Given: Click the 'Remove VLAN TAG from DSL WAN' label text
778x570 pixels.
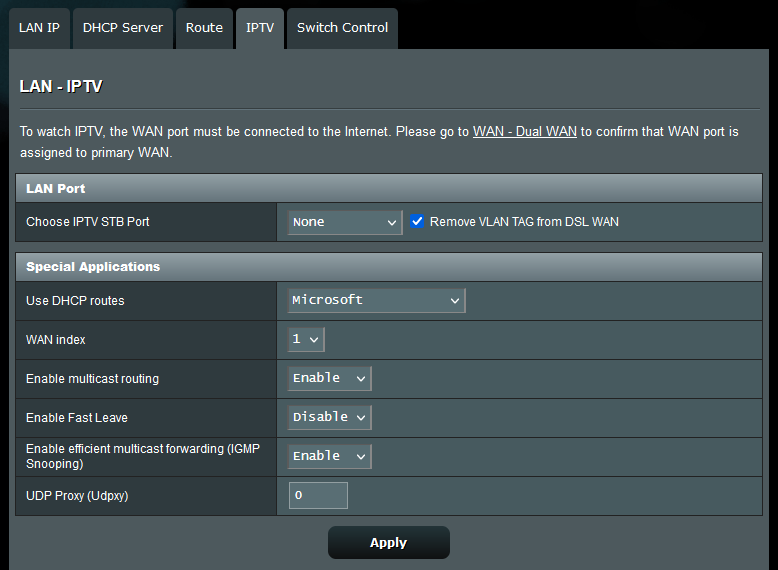Looking at the screenshot, I should [524, 222].
